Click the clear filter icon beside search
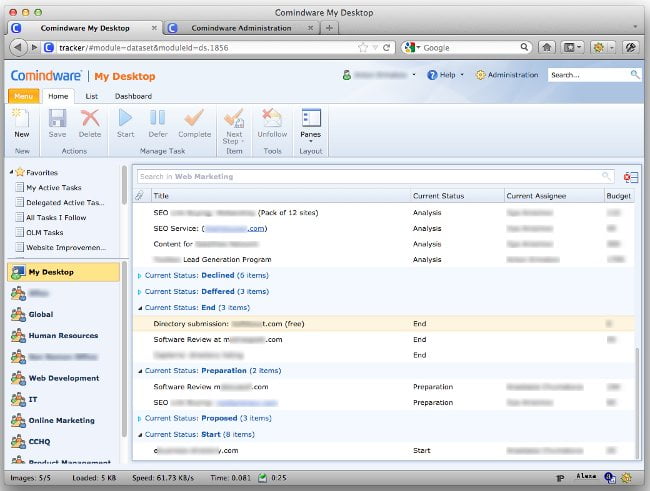 tap(631, 177)
